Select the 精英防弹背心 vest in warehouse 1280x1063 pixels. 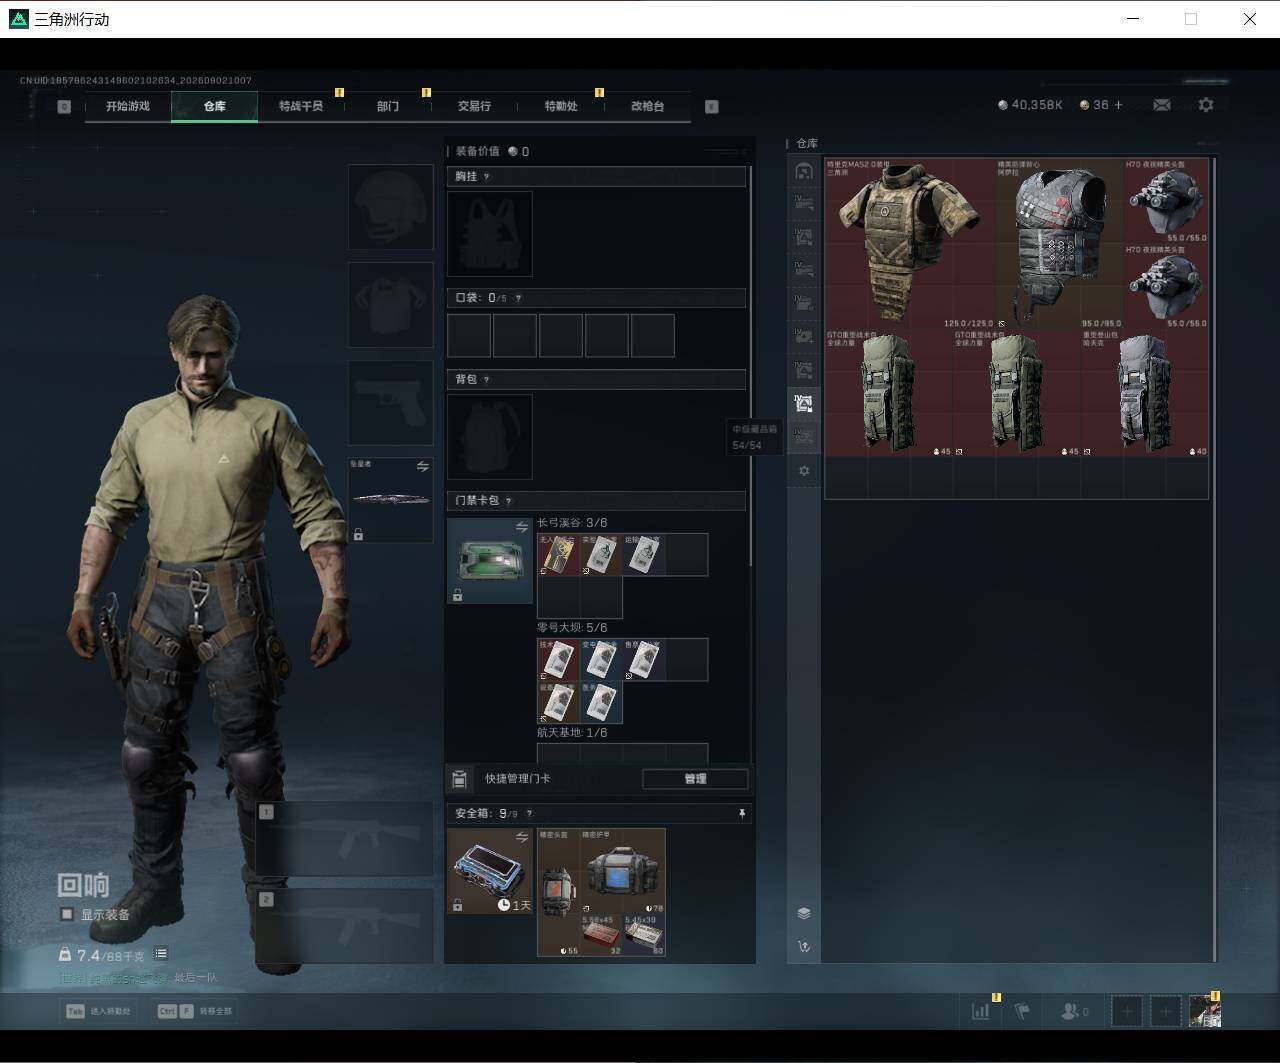[x=1060, y=243]
